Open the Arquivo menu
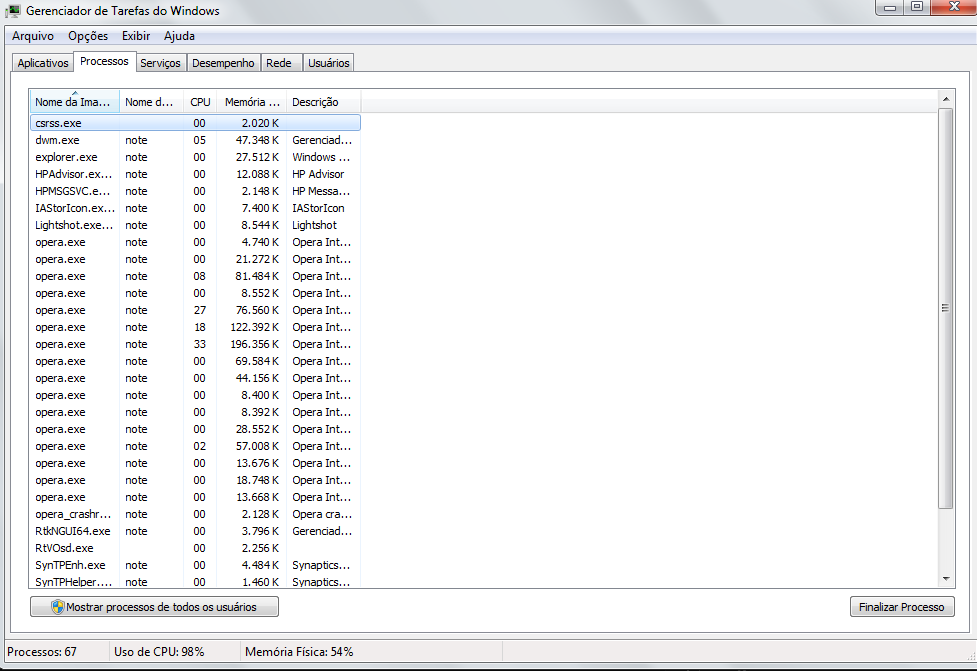The image size is (977, 671). tap(32, 36)
